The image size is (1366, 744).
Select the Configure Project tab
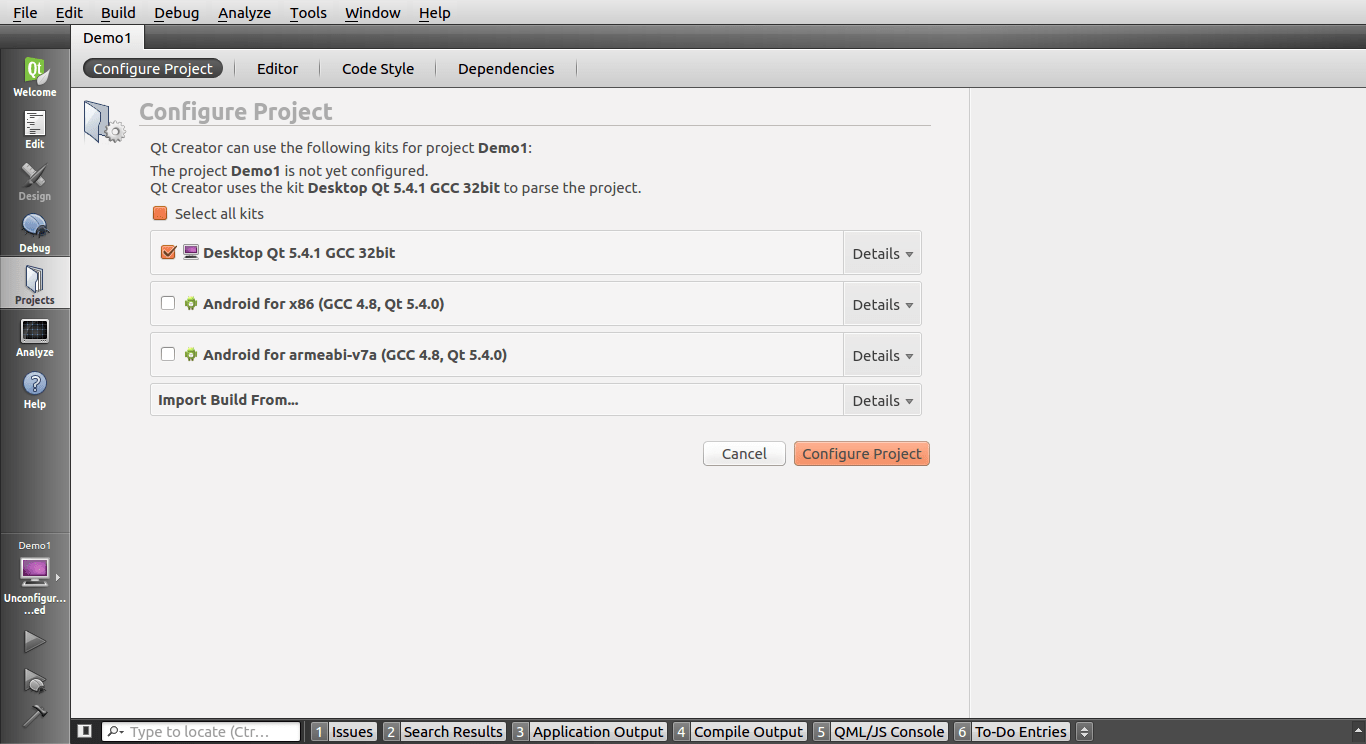[153, 69]
